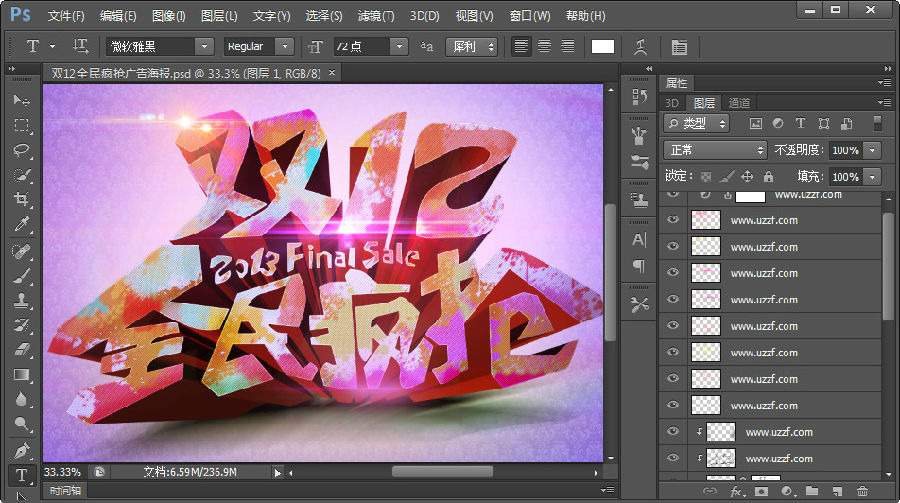Toggle lock position

tap(747, 177)
